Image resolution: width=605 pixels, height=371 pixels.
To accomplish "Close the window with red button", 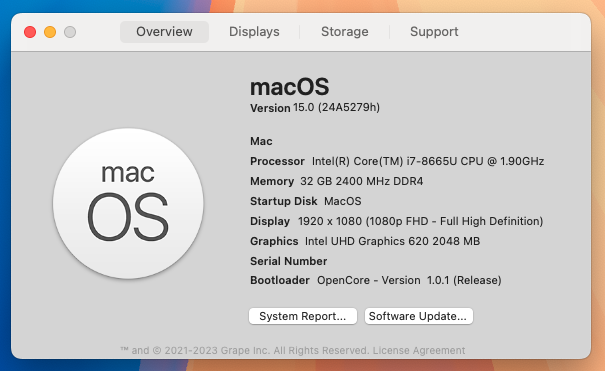I will 30,32.
